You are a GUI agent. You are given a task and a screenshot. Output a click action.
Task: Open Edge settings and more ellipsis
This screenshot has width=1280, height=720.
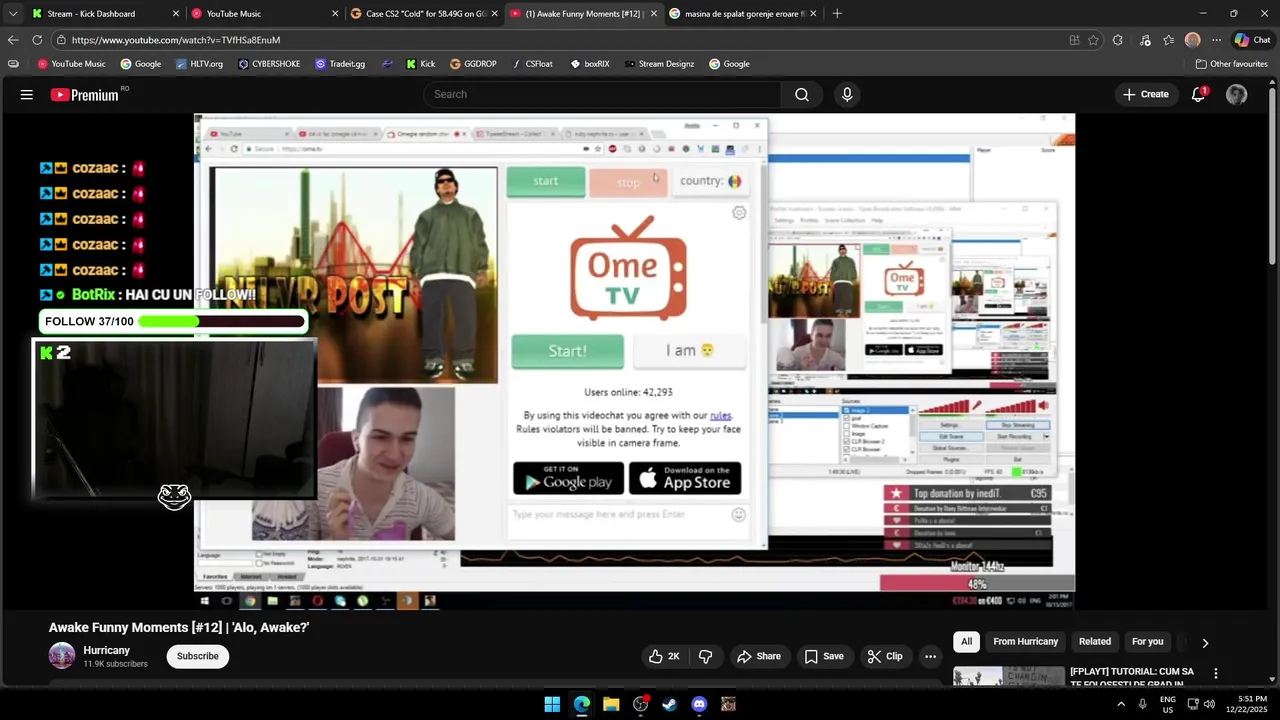(1216, 40)
